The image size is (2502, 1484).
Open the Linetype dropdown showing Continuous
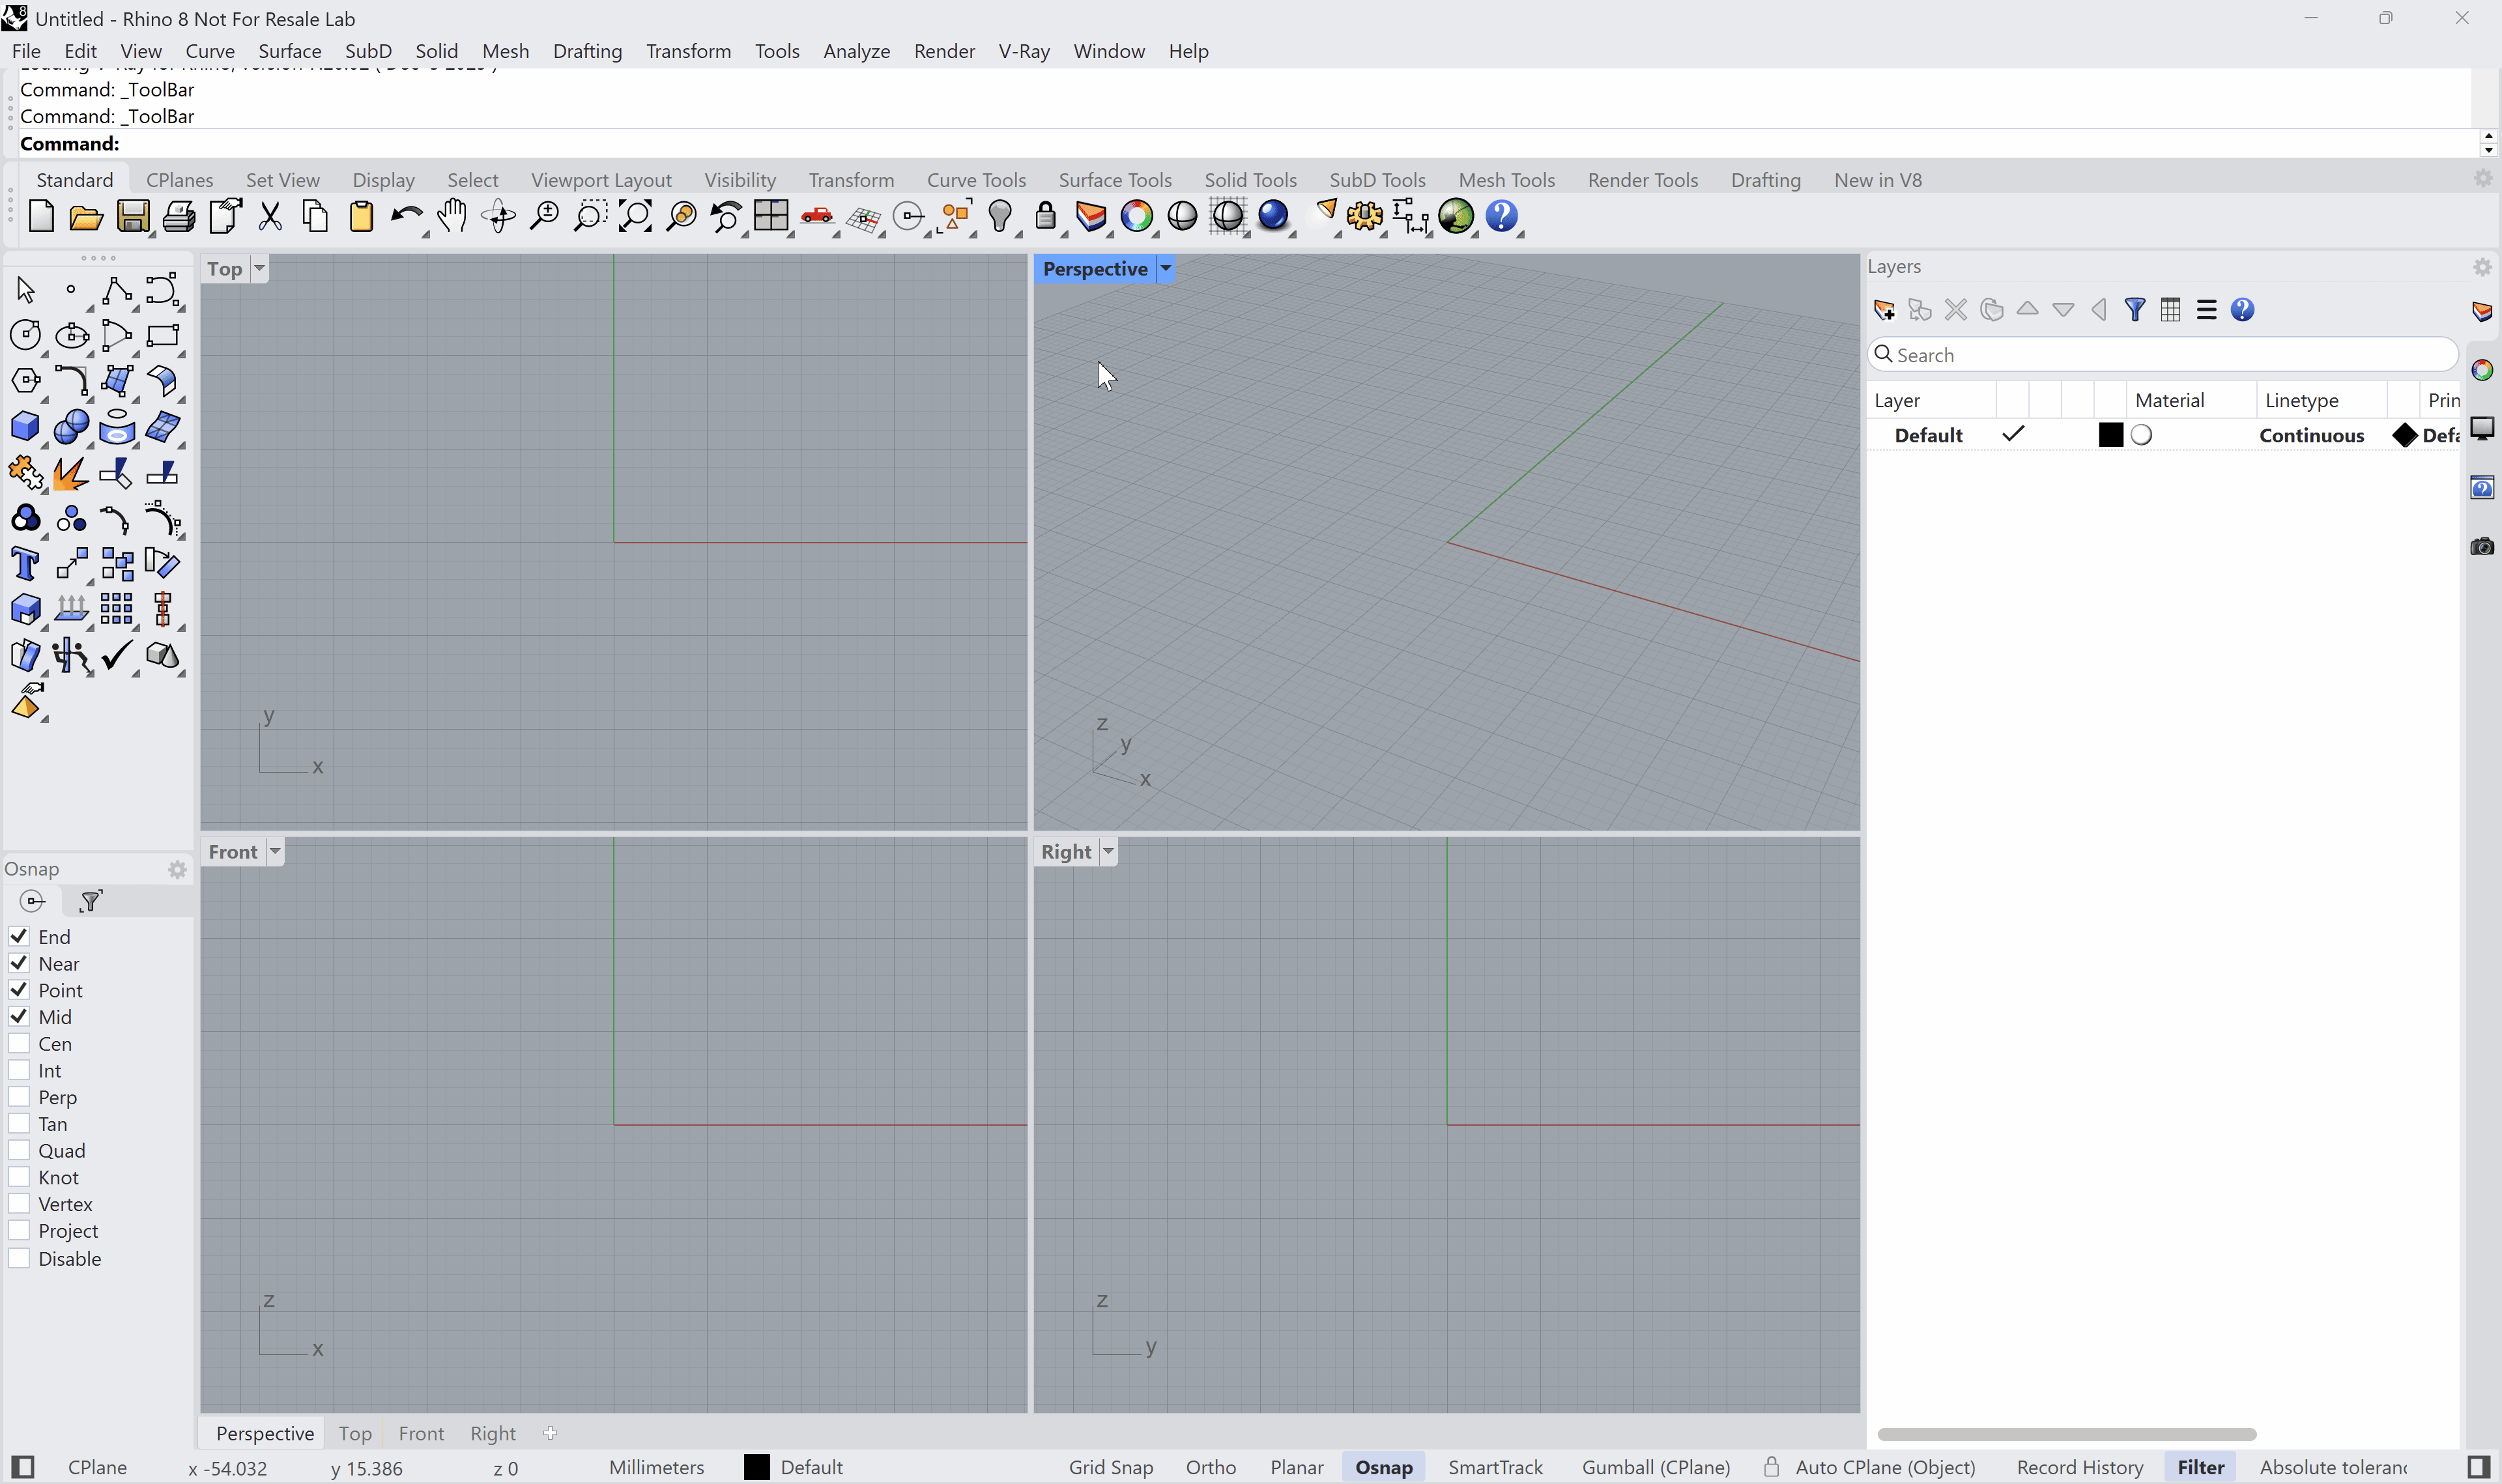2312,435
